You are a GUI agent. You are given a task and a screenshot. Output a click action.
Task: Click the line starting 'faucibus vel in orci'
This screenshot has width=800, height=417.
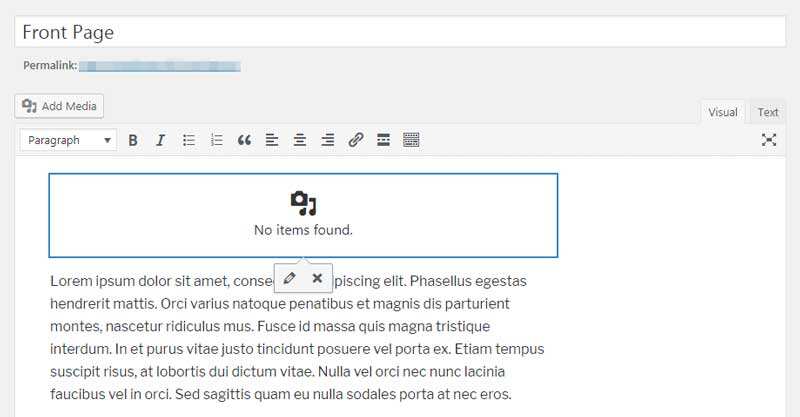pyautogui.click(x=281, y=394)
